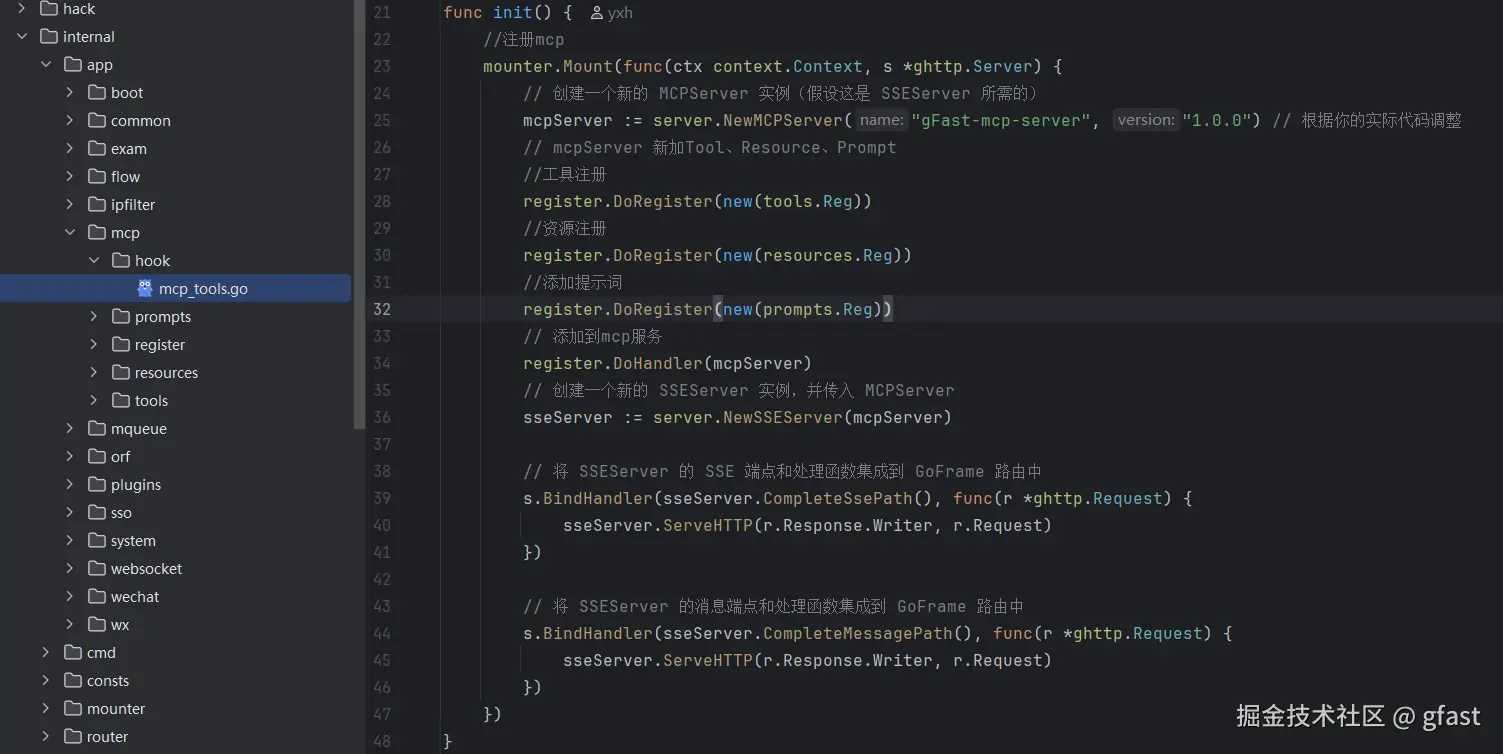
Task: Click the mqueue folder icon
Action: [97, 429]
